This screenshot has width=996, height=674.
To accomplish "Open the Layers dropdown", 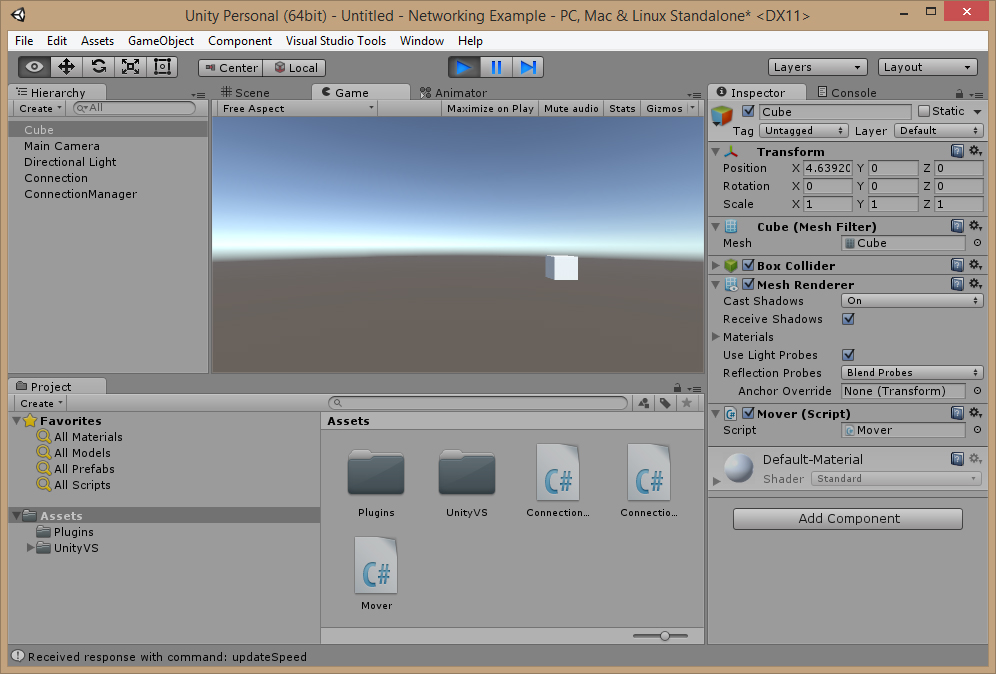I will [x=818, y=67].
